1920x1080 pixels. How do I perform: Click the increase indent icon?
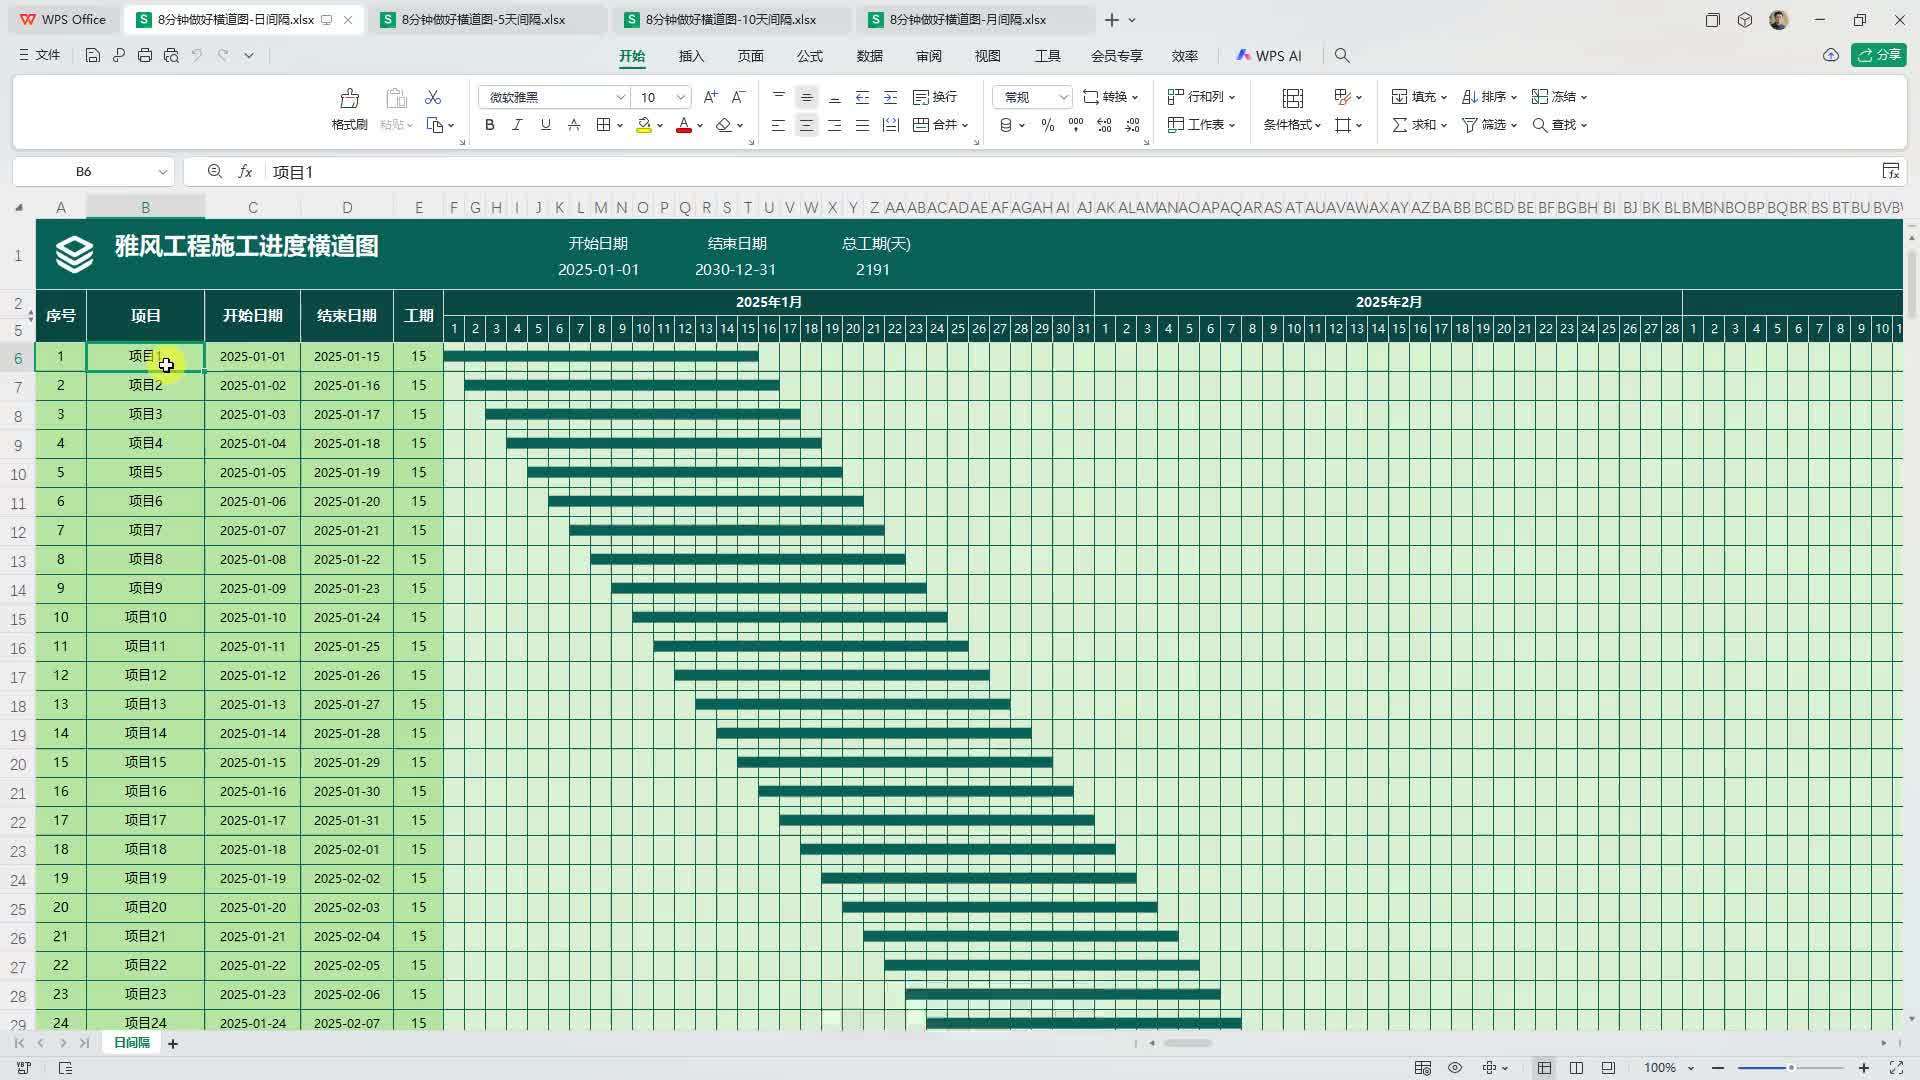pos(890,97)
